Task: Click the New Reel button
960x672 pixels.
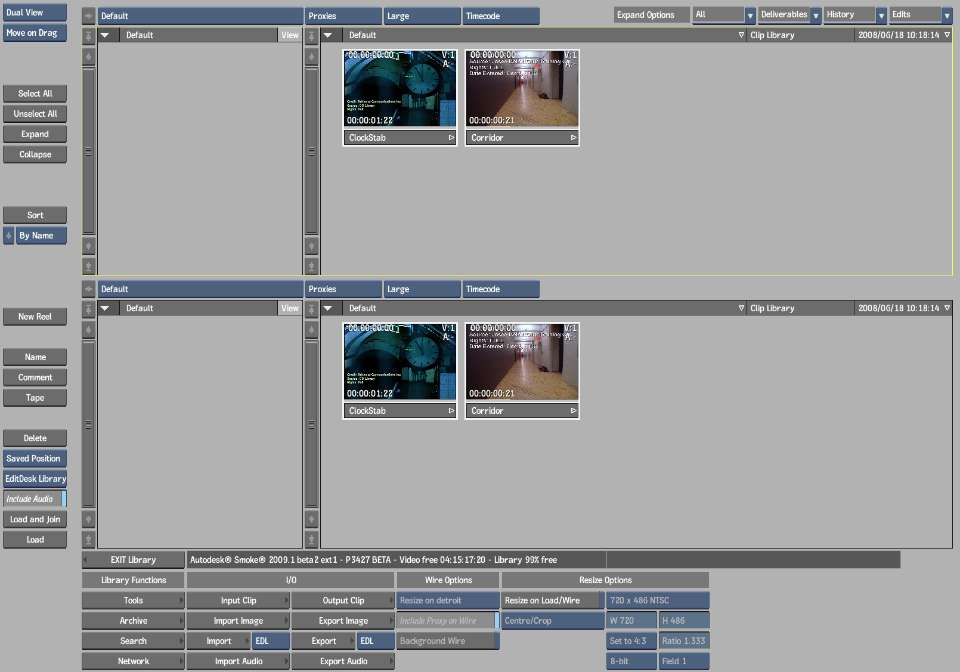Action: [34, 317]
